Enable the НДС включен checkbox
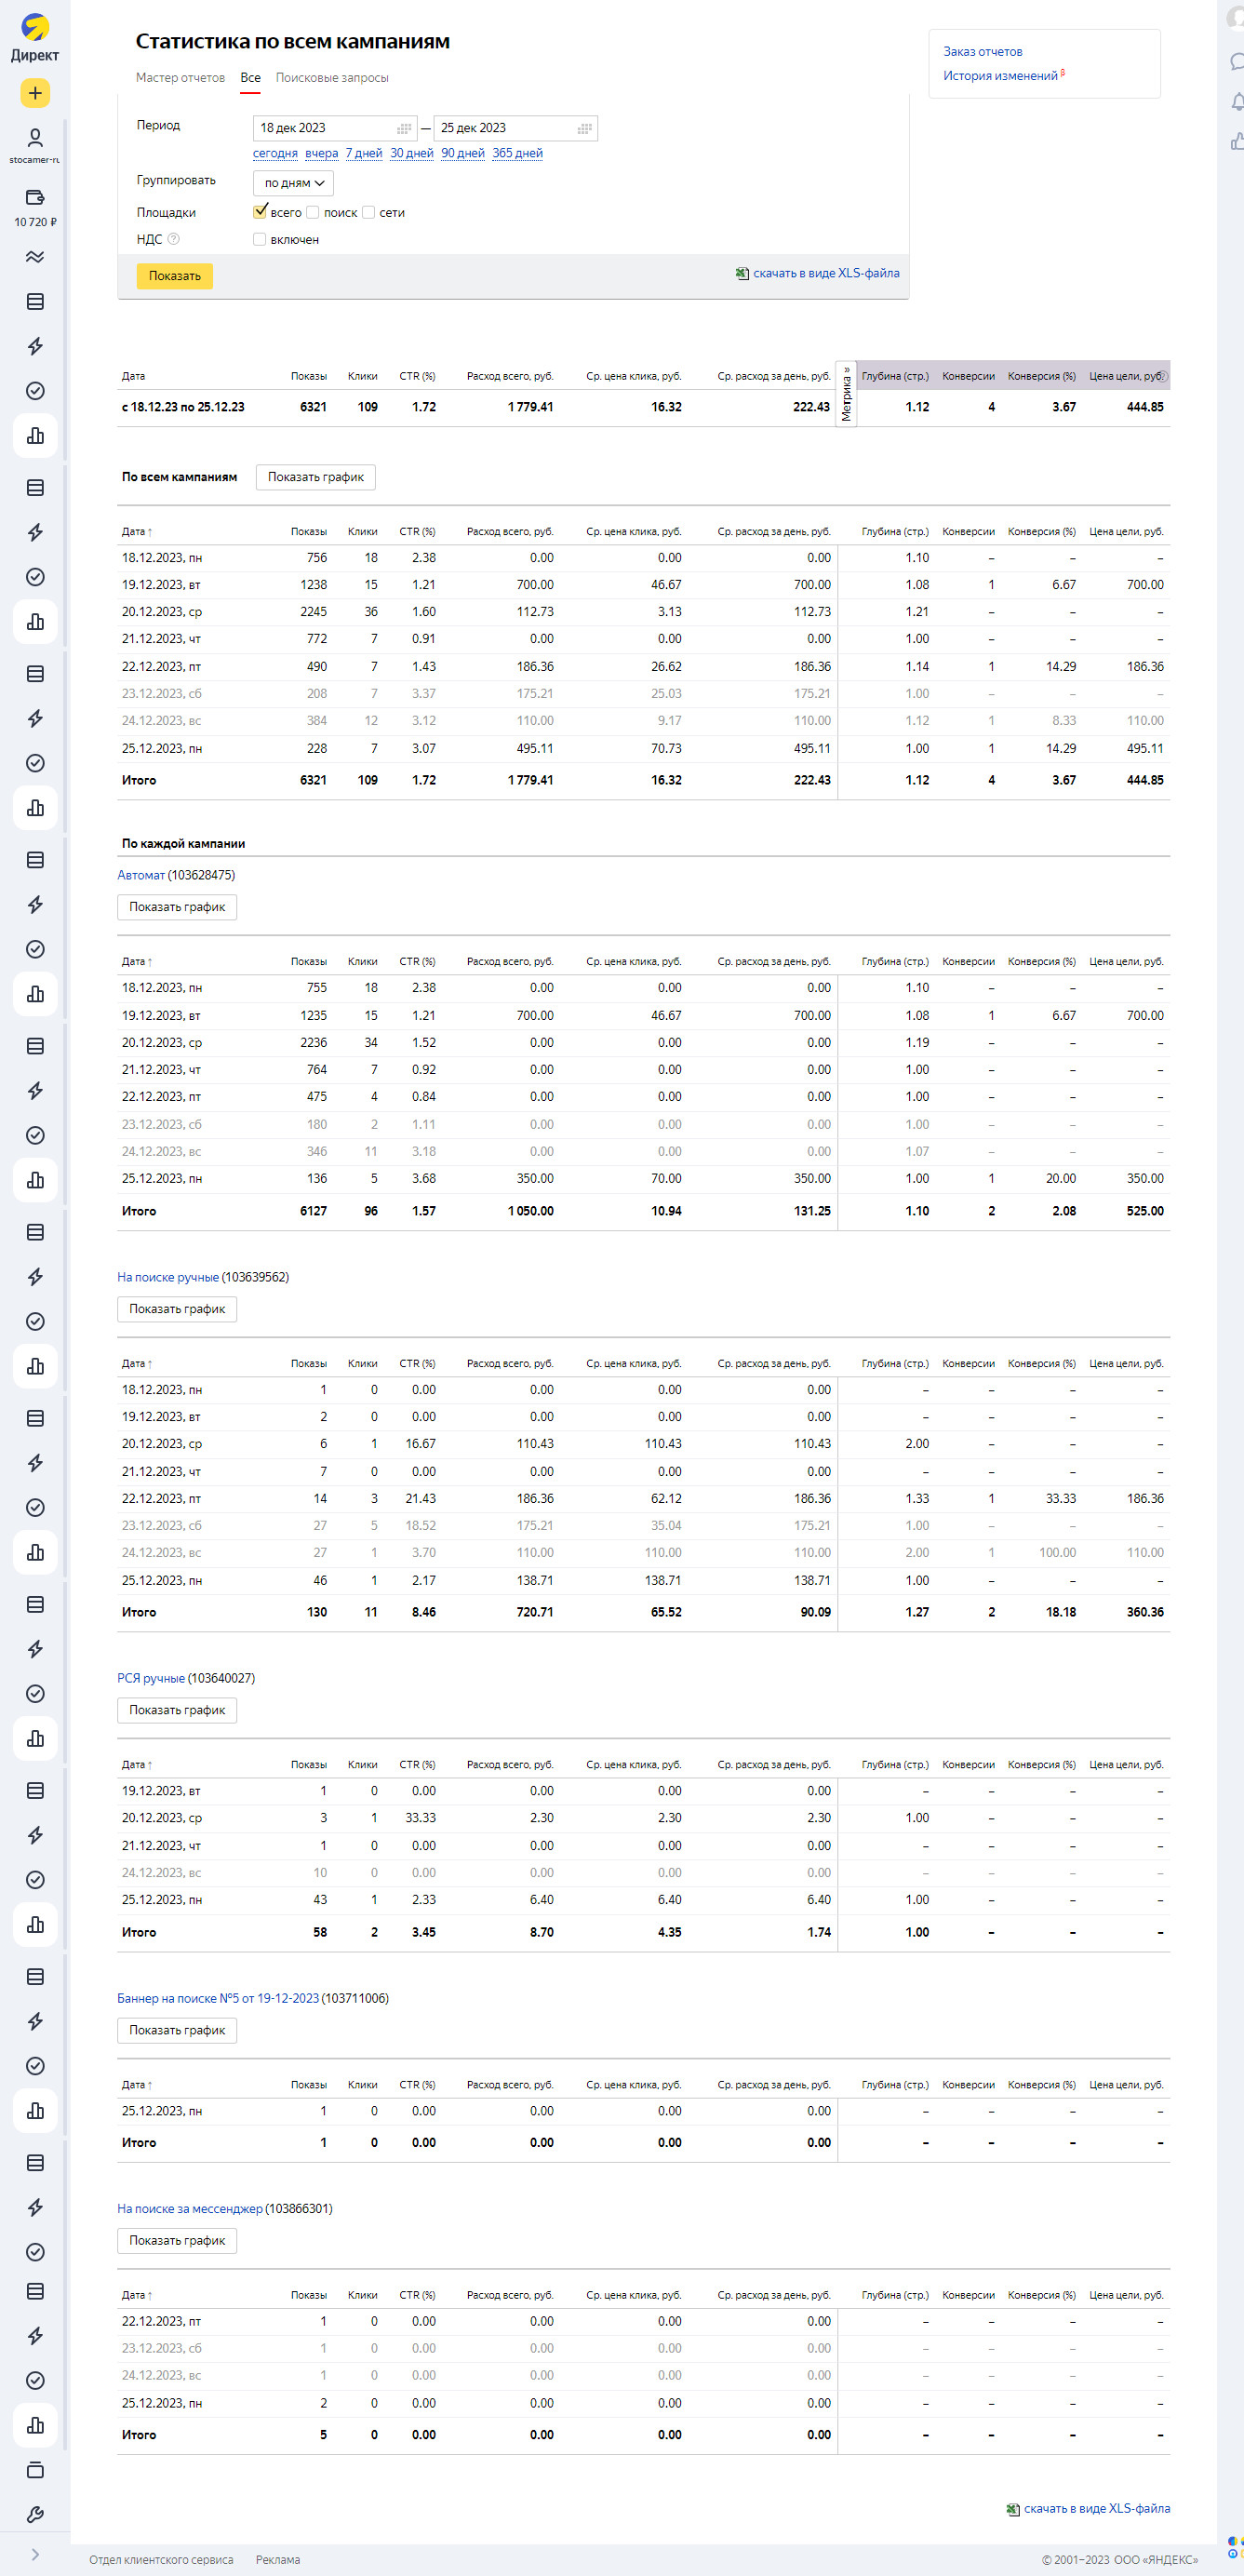1244x2576 pixels. [260, 239]
